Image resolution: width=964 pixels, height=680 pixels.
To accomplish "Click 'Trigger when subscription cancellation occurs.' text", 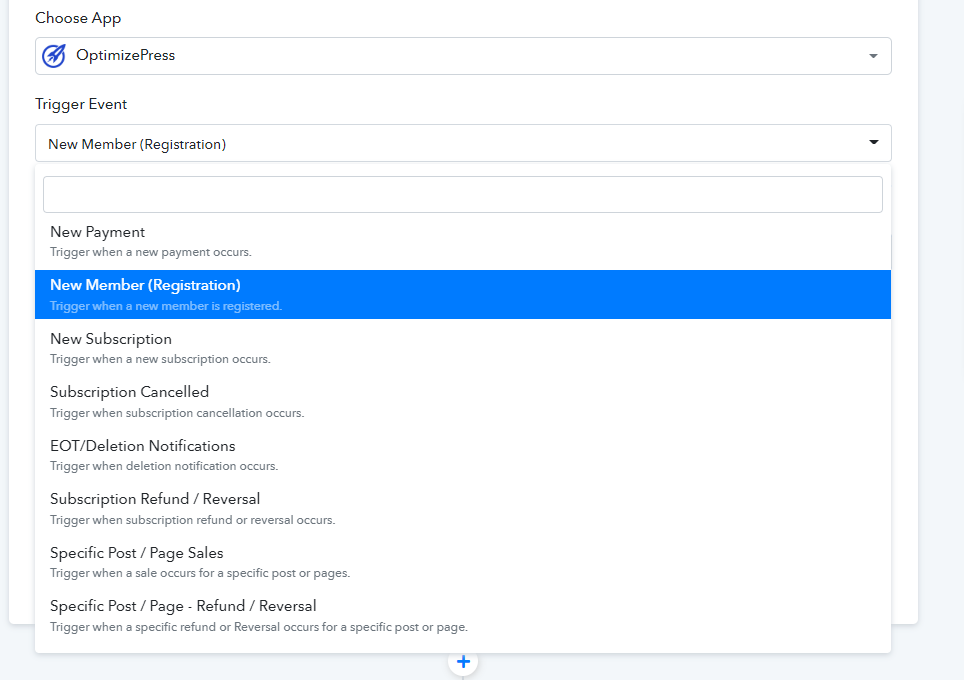I will 177,413.
